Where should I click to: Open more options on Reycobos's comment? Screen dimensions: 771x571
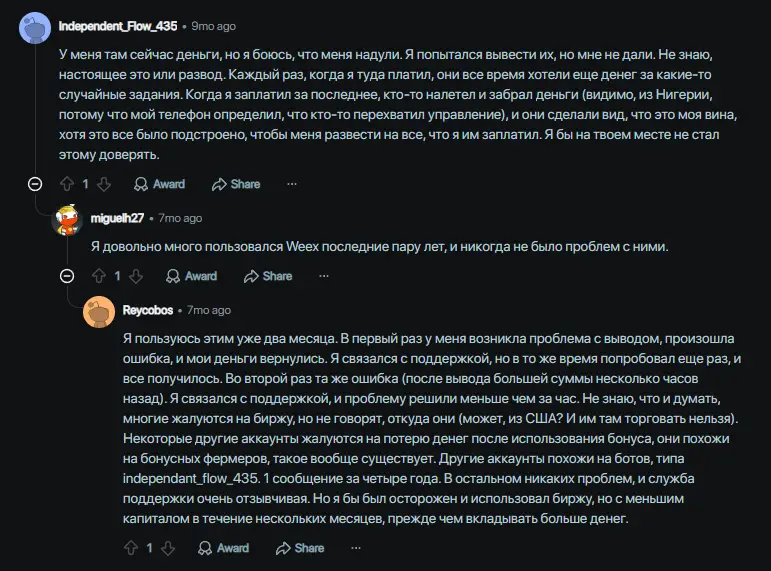click(x=356, y=548)
